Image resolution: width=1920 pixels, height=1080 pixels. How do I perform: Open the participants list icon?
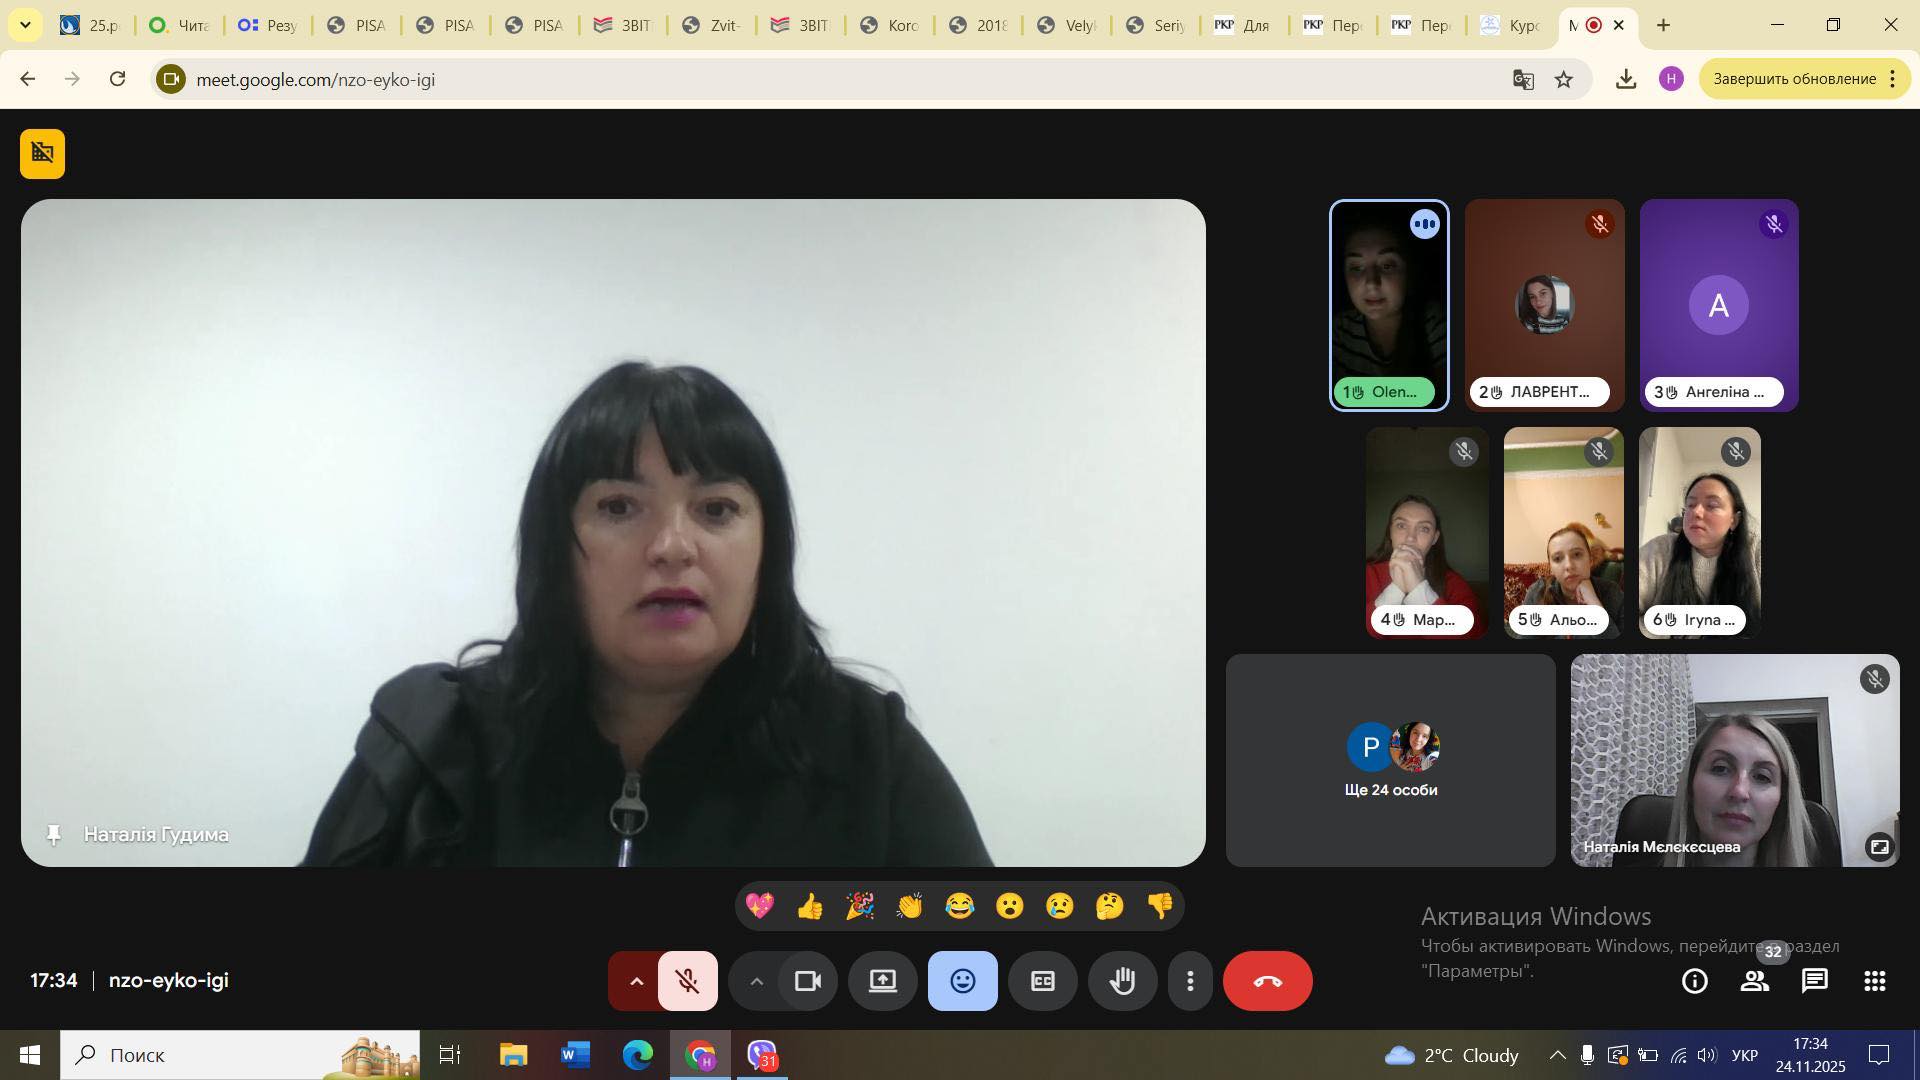(1754, 981)
